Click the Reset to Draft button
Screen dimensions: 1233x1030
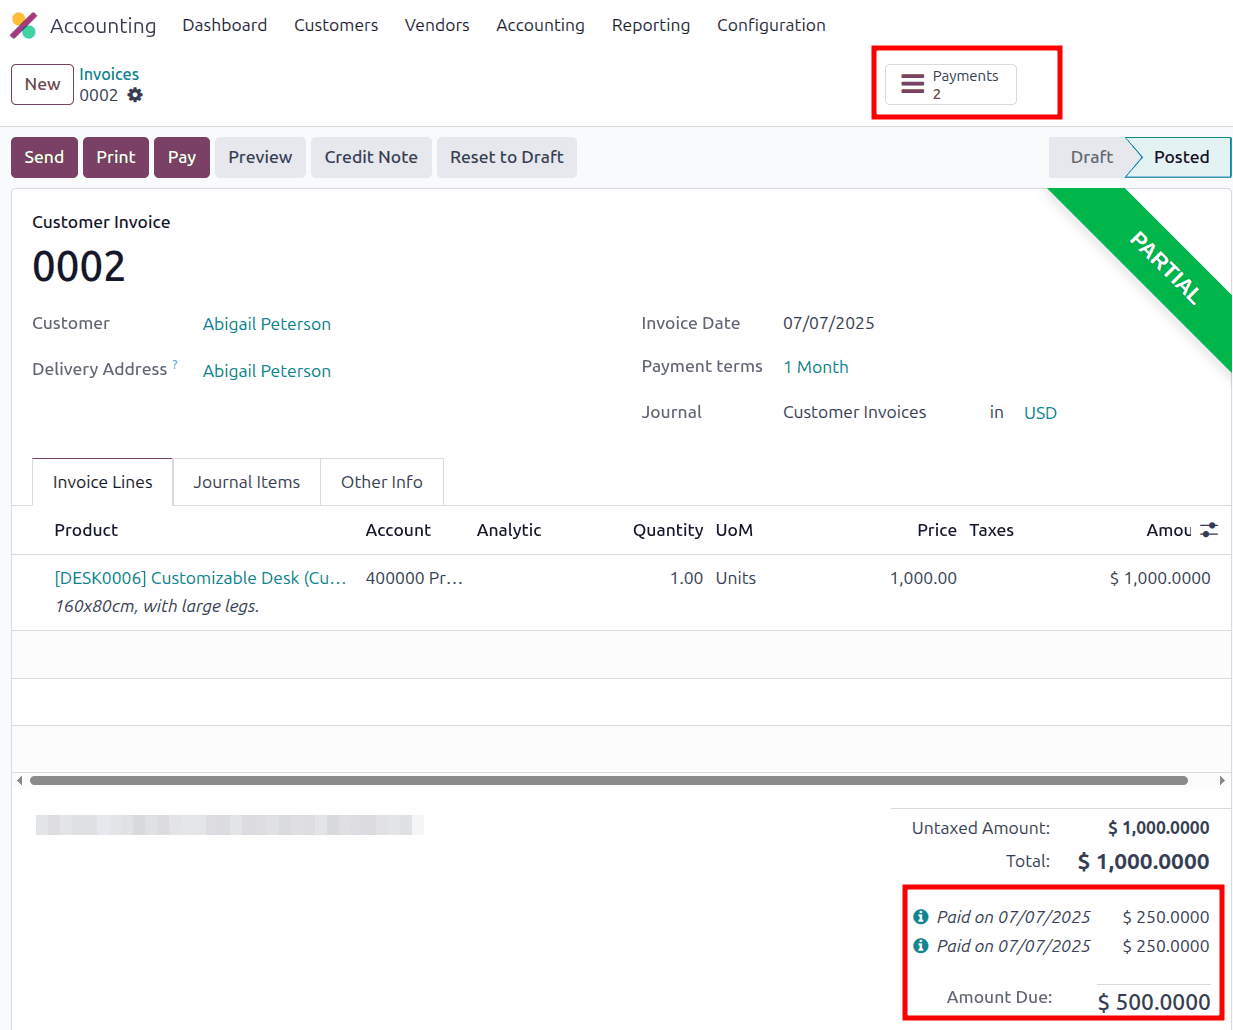[507, 157]
